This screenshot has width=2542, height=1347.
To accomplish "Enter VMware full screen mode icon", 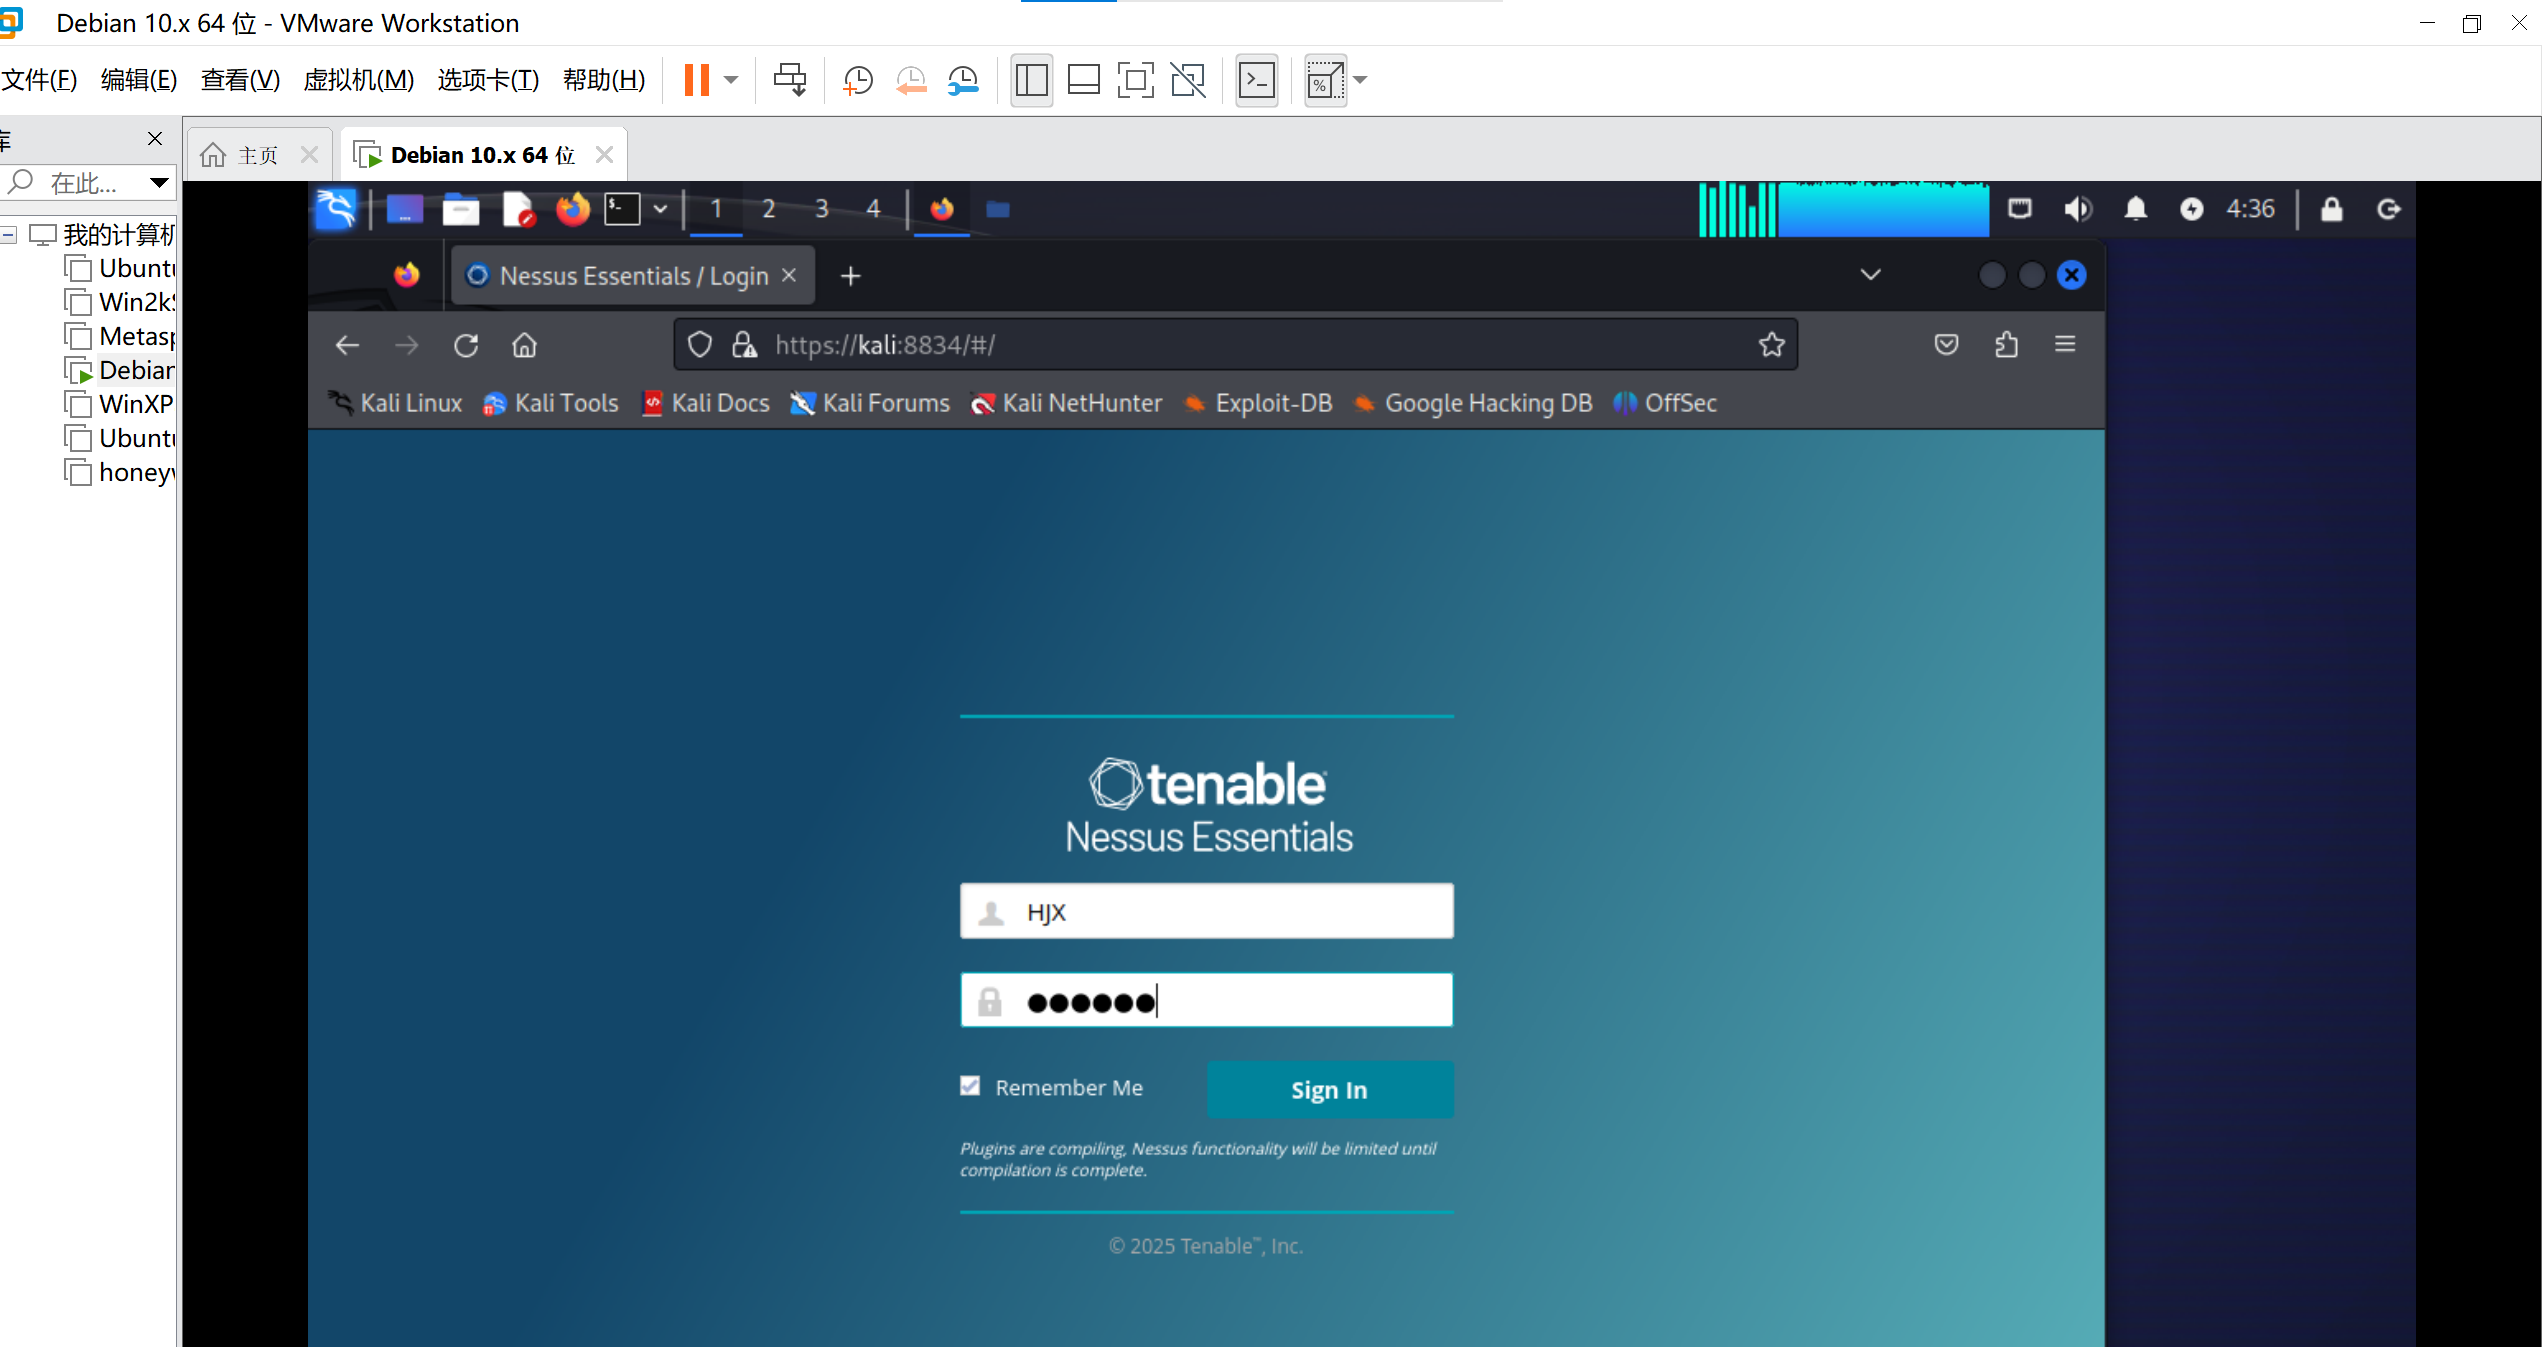I will 1135,80.
